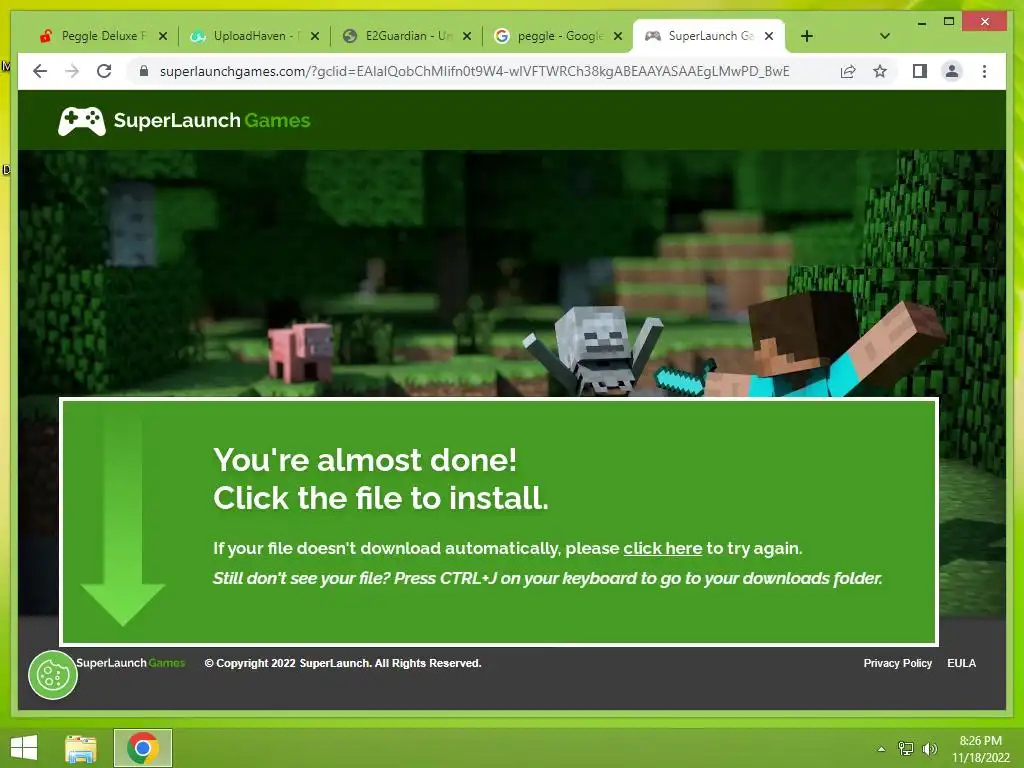This screenshot has width=1024, height=768.
Task: Open the Privacy Policy link
Action: coord(897,663)
